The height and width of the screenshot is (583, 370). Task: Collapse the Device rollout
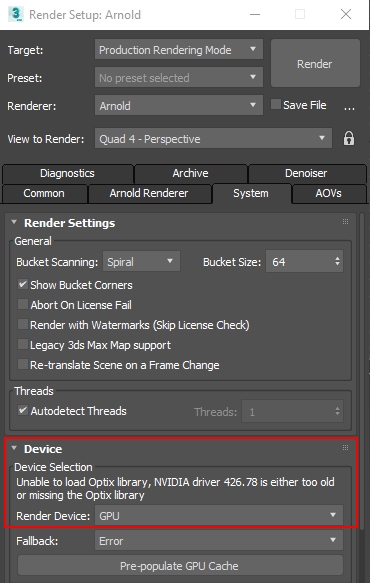click(x=14, y=448)
